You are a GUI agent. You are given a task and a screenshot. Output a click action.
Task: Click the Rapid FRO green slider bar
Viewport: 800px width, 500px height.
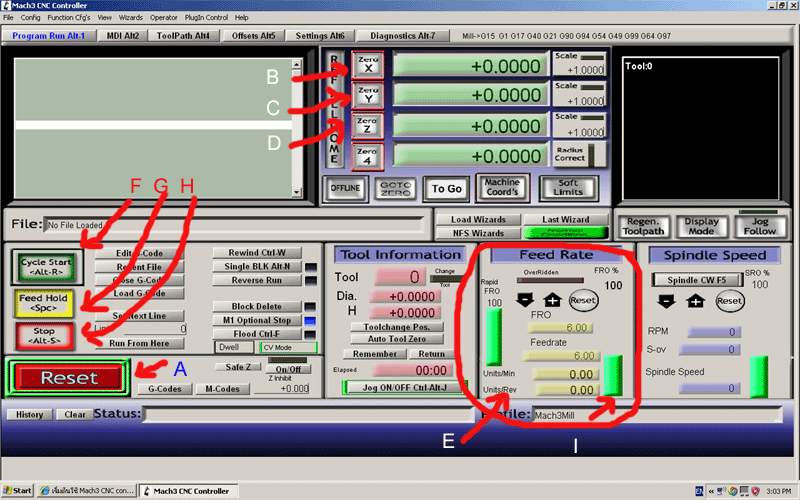coord(493,337)
